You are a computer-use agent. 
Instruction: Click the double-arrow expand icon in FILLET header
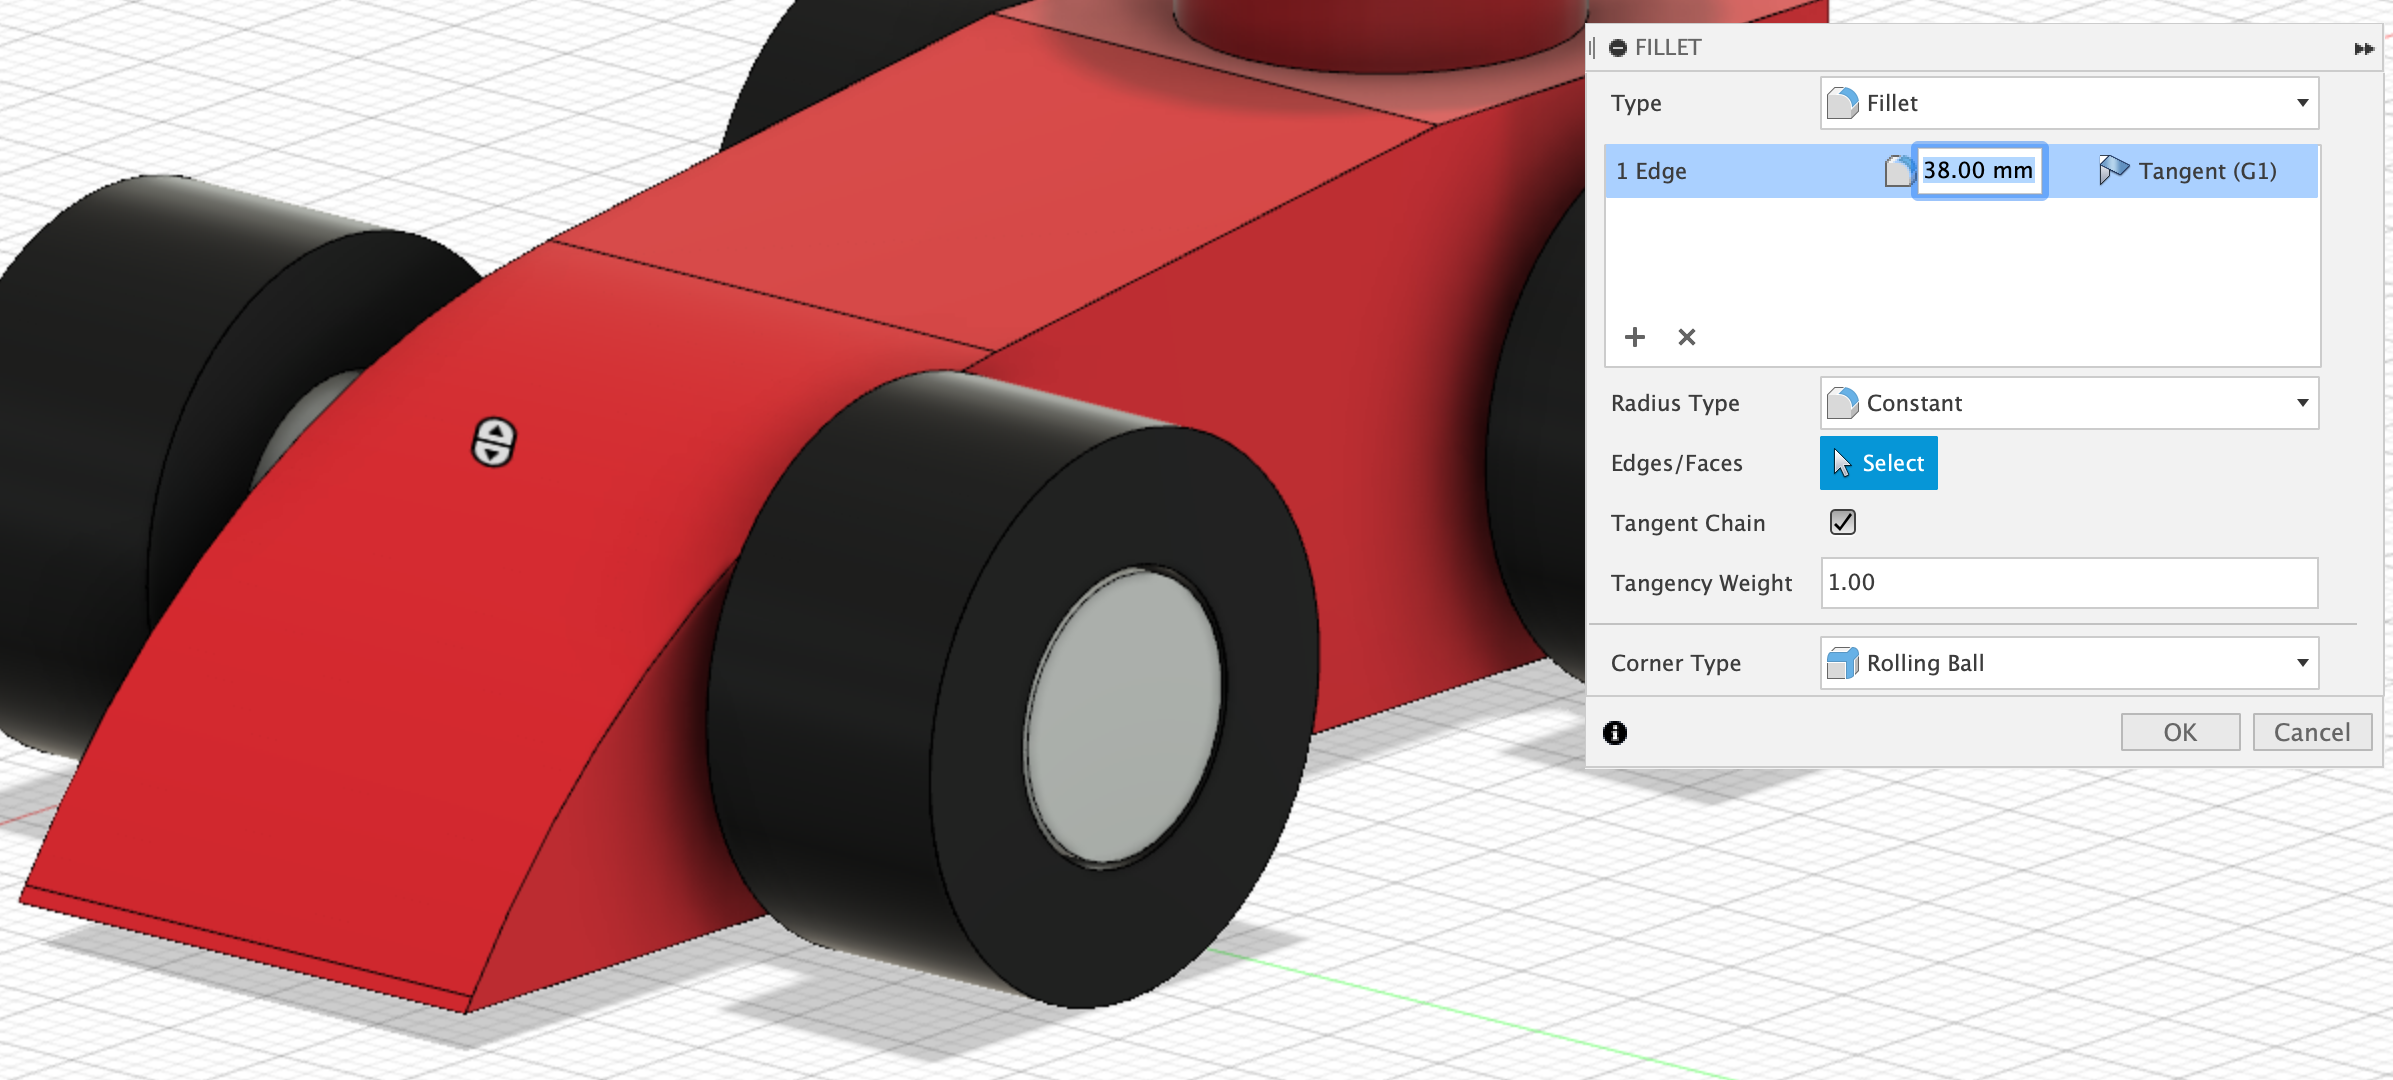(2363, 49)
